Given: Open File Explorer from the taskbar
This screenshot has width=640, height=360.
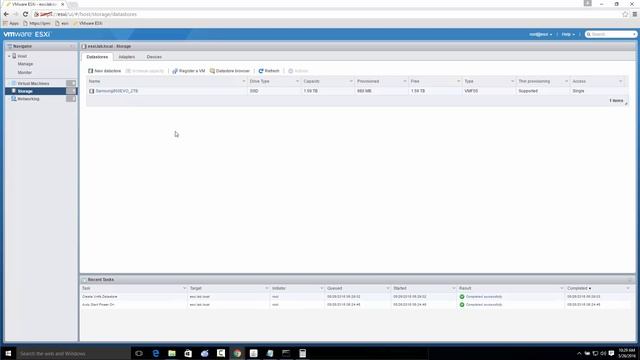Looking at the screenshot, I should click(x=172, y=353).
